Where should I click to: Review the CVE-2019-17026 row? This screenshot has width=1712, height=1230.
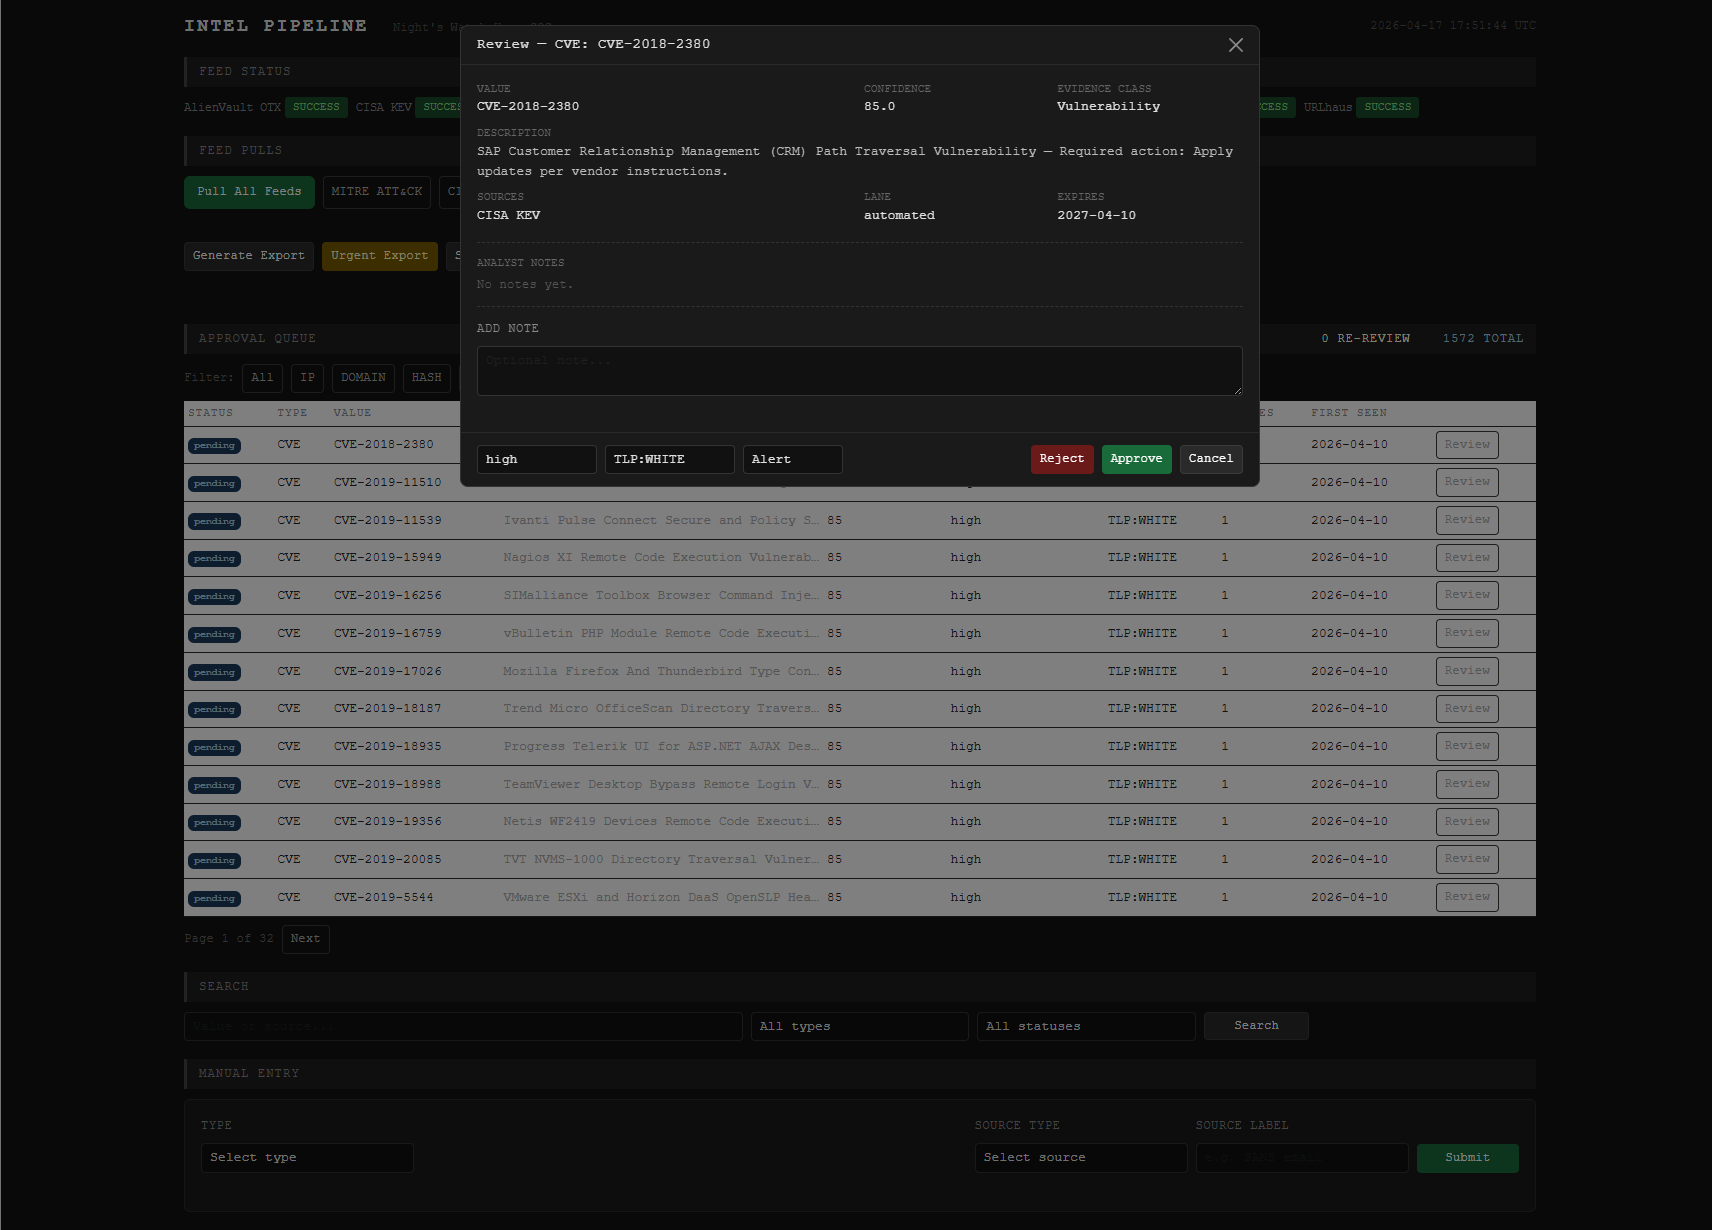pos(1467,671)
